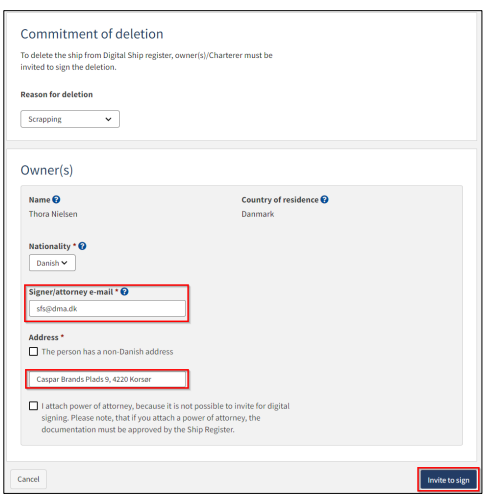491x497 pixels.
Task: Click the owner name Thora Nielsen
Action: click(53, 214)
